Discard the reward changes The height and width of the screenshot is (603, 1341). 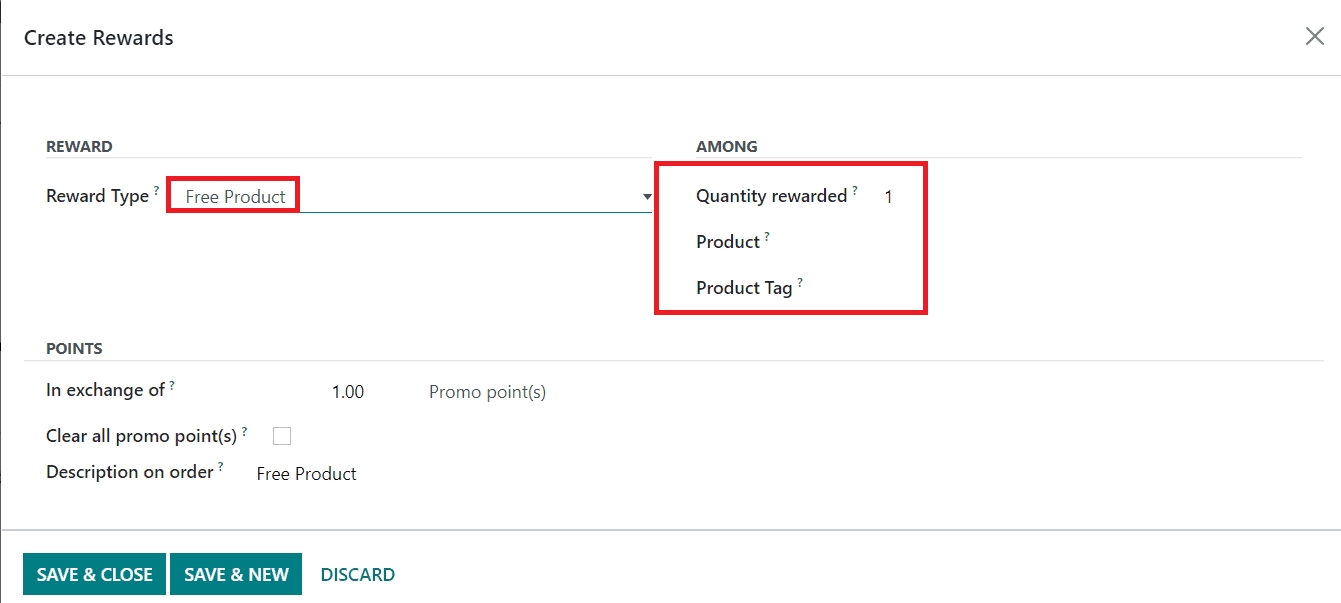click(357, 575)
